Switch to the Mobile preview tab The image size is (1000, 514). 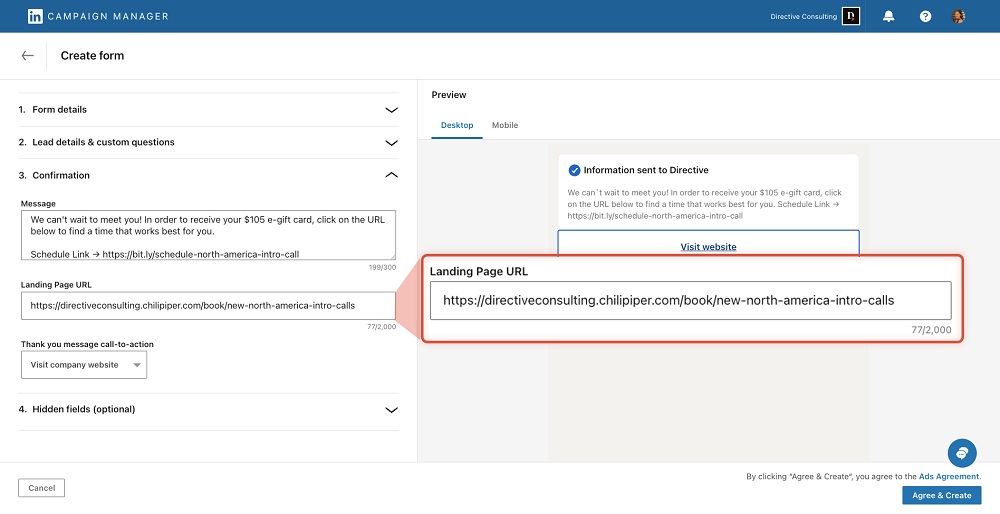(x=505, y=125)
